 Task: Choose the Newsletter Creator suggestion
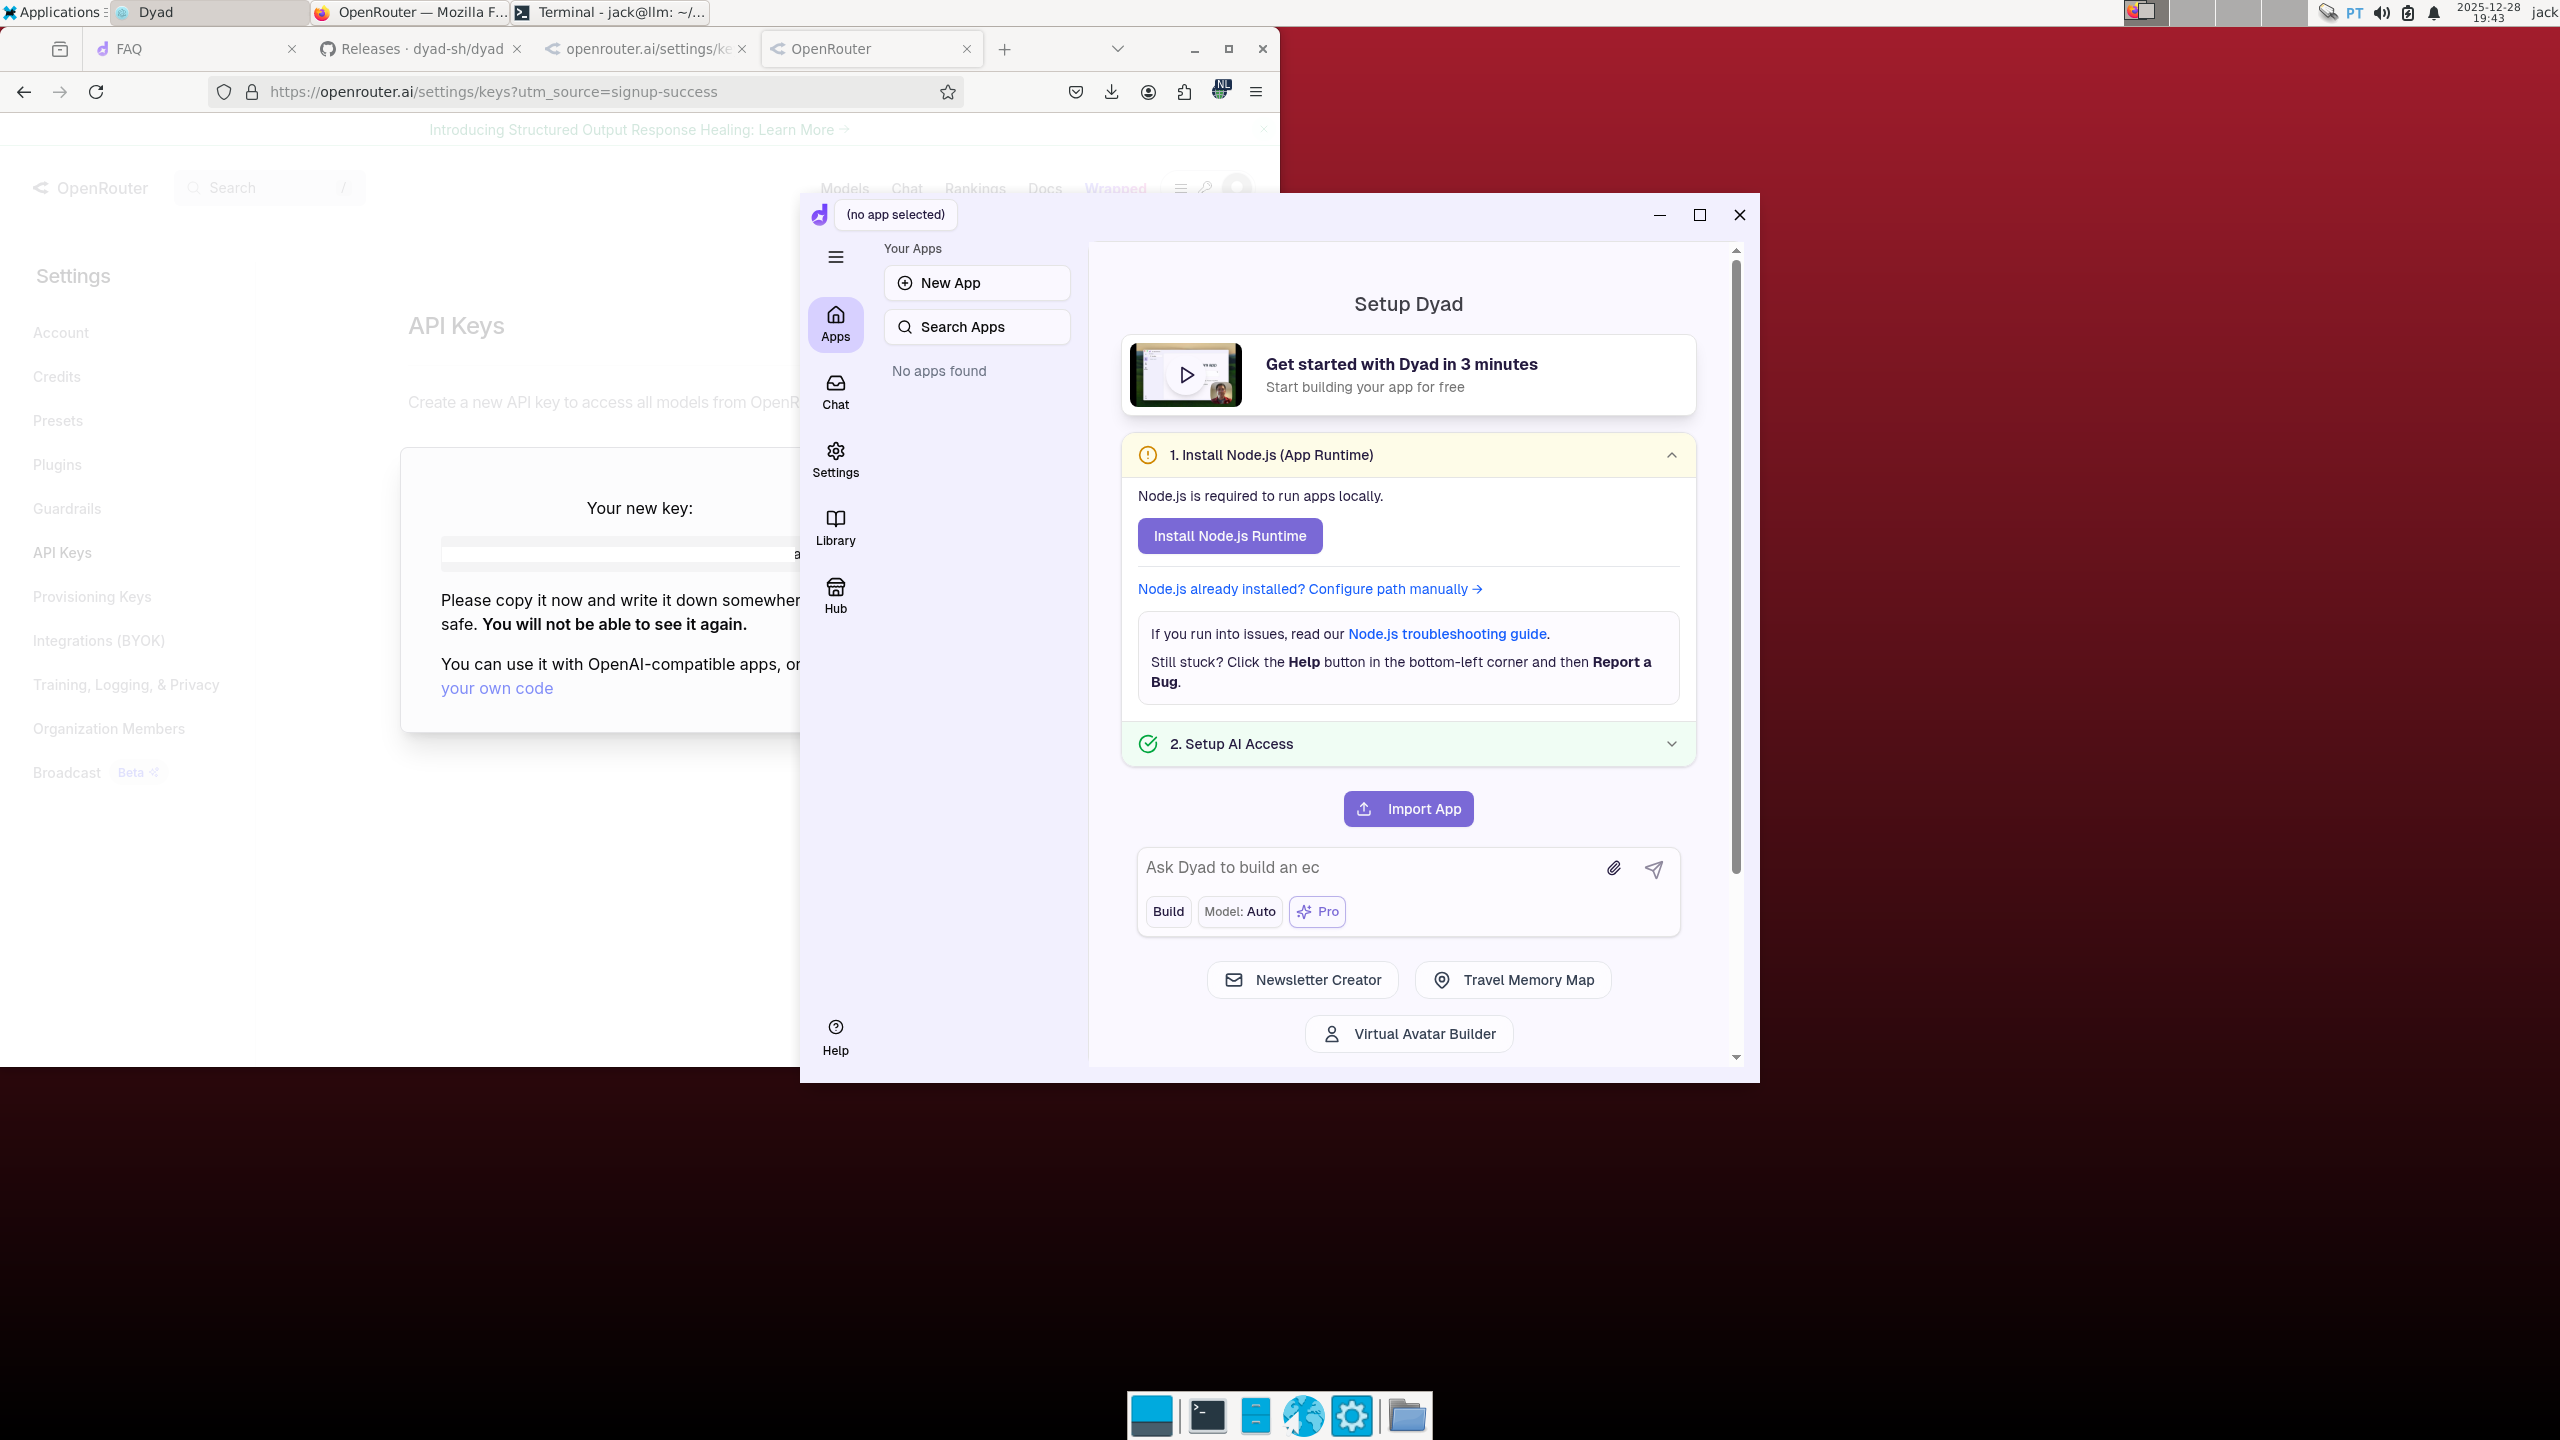(1303, 980)
